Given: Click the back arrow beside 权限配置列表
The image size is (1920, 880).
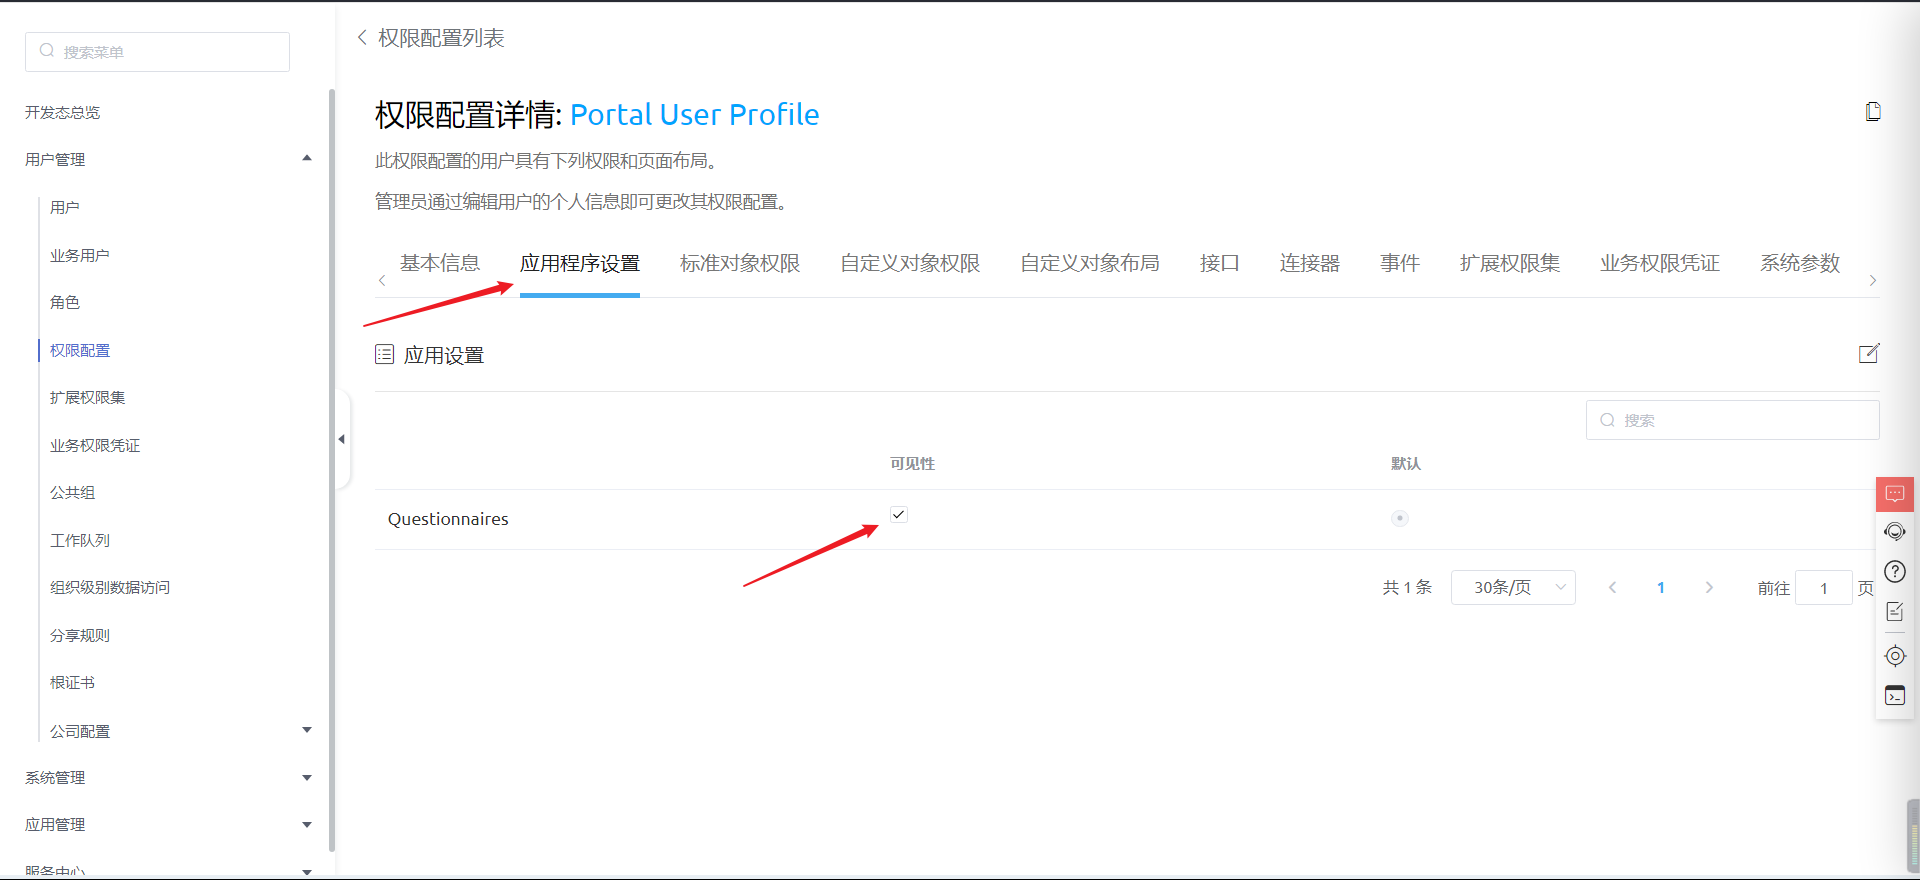Looking at the screenshot, I should [362, 37].
